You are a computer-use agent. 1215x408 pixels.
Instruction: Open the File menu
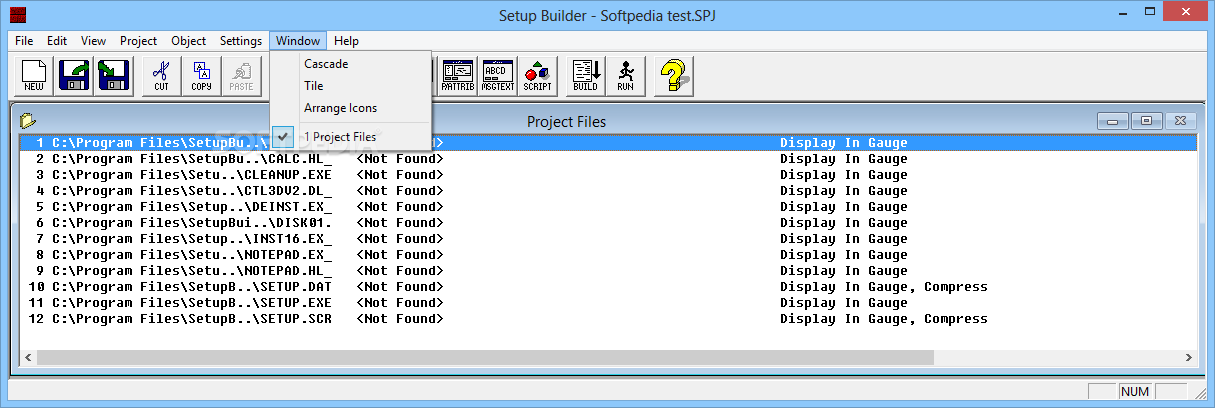[x=24, y=41]
